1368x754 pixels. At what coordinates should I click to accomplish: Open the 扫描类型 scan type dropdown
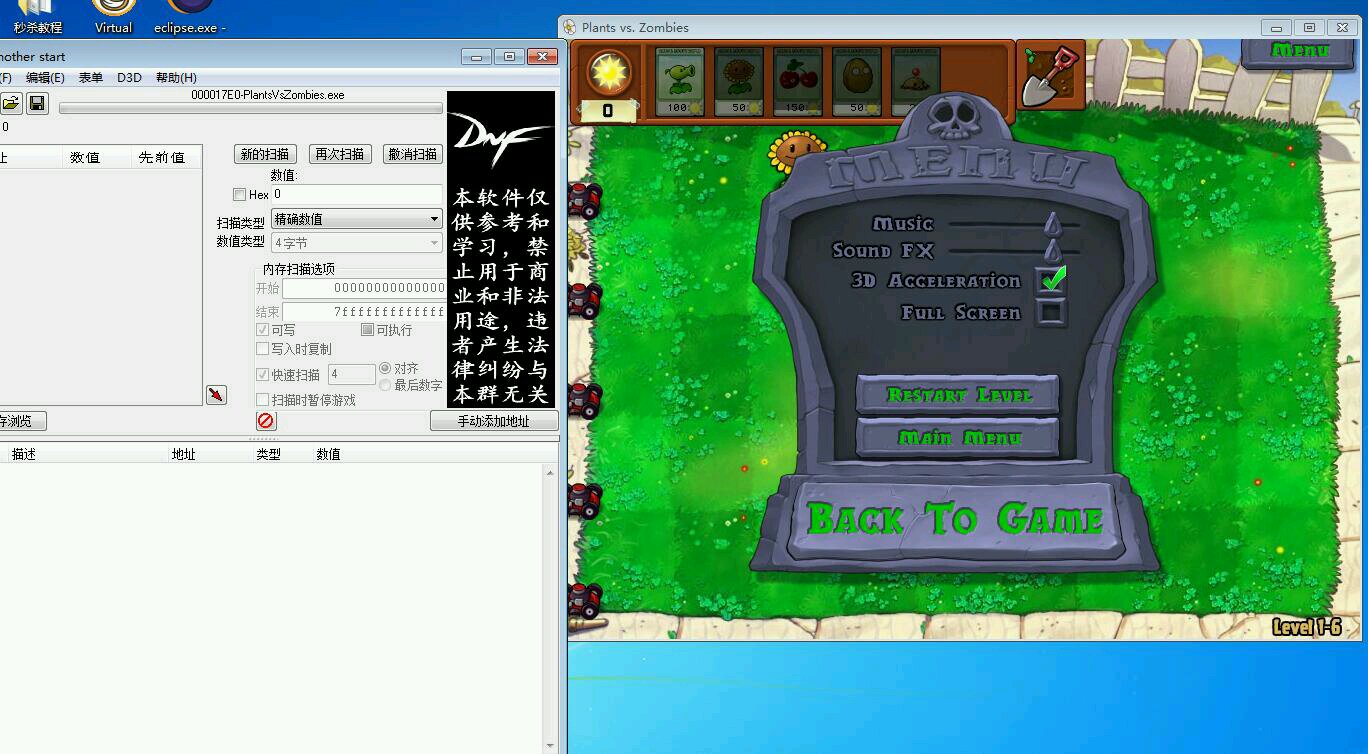357,219
